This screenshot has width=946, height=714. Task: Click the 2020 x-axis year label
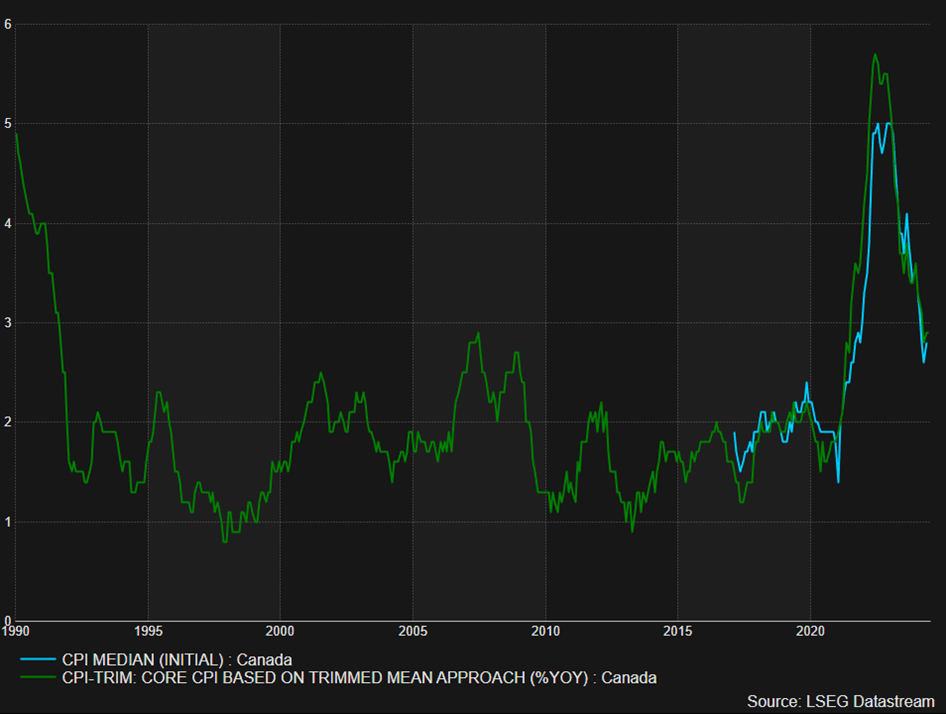point(810,631)
